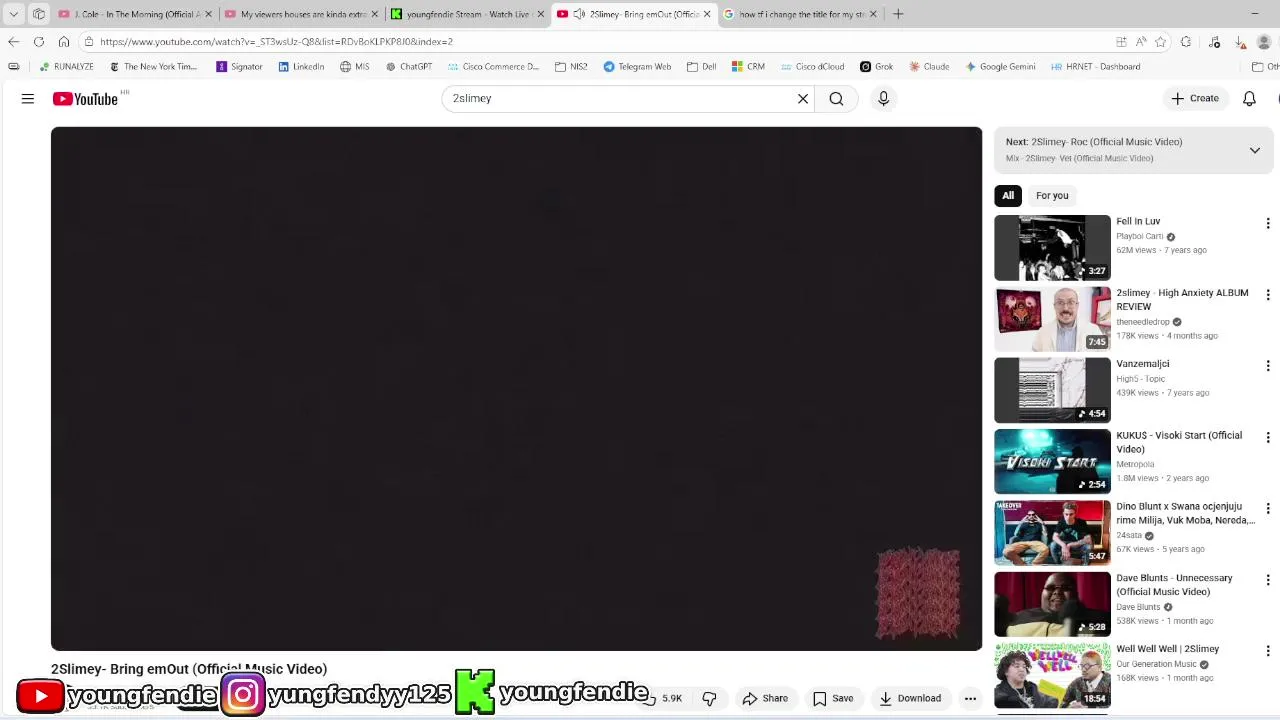Clear the search box with the X

[802, 98]
